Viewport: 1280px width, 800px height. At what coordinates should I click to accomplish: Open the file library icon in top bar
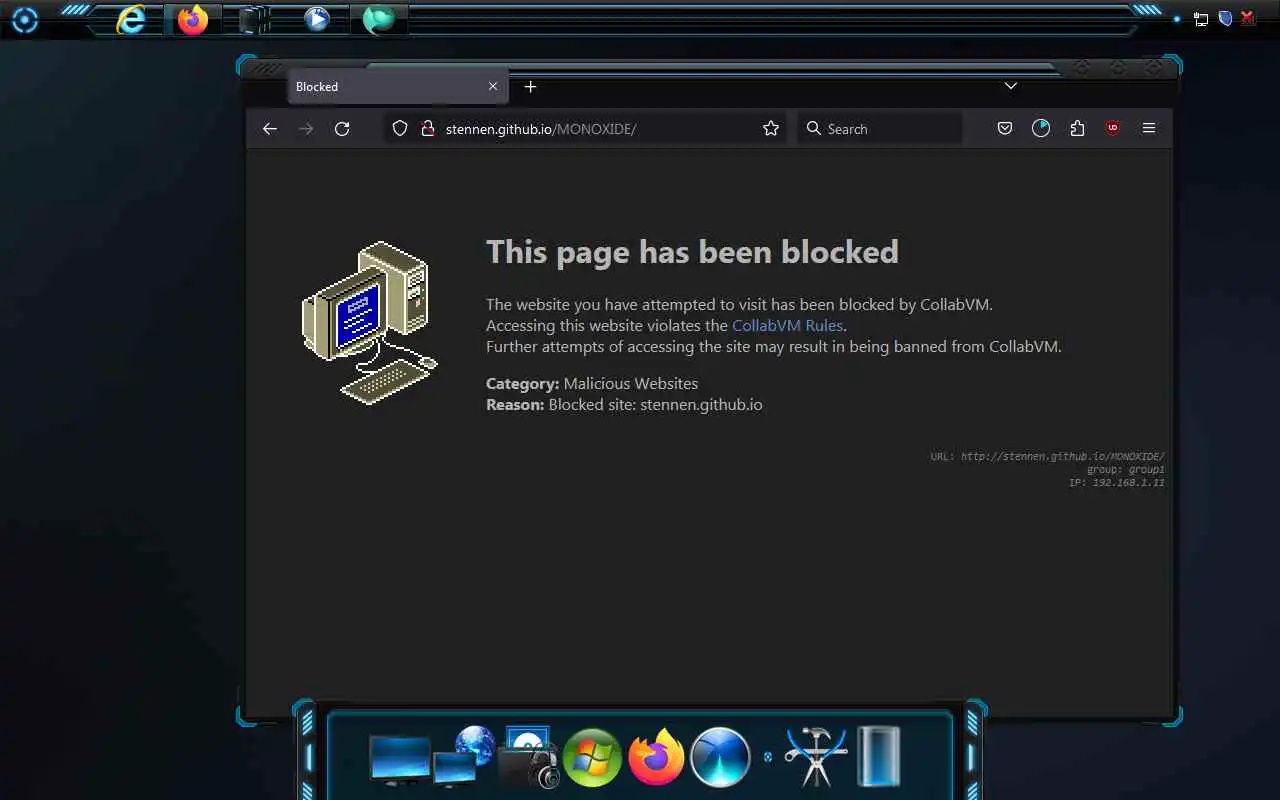click(x=254, y=19)
